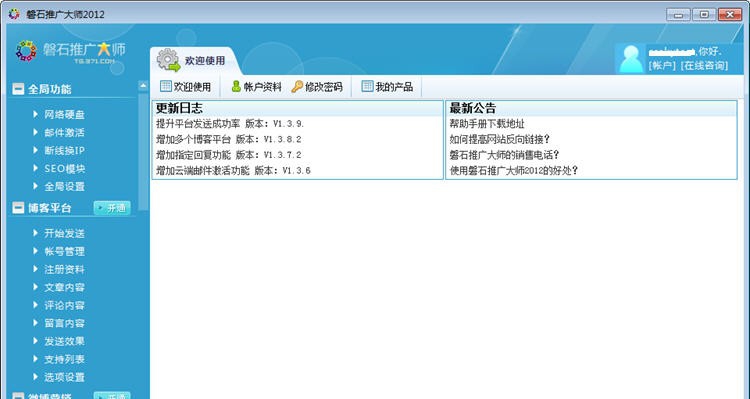Collapse the 博客平台 section
Viewport: 750px width, 399px height.
coord(18,208)
